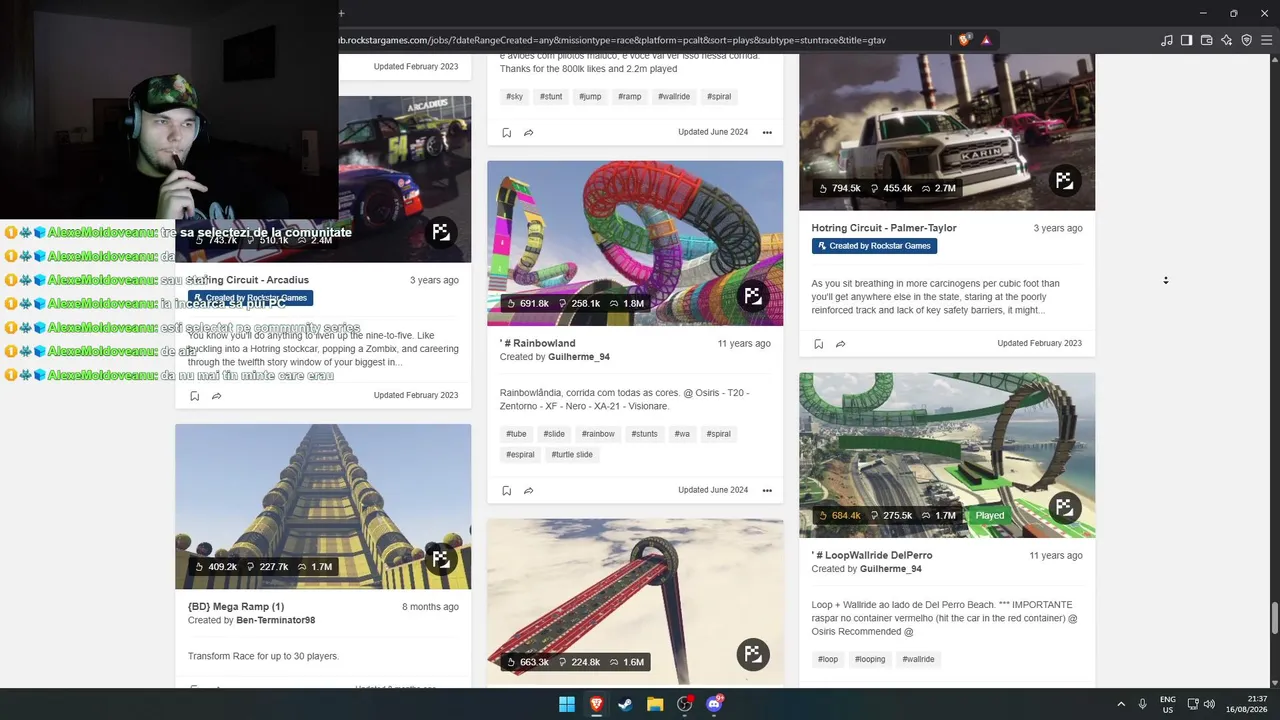Select the #slide tag

554,434
